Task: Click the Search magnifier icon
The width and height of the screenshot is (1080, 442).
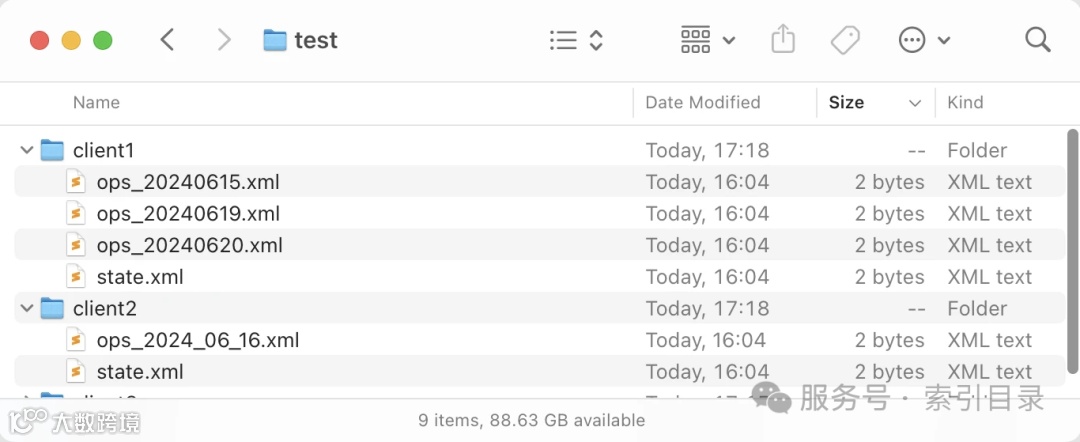Action: [1037, 40]
